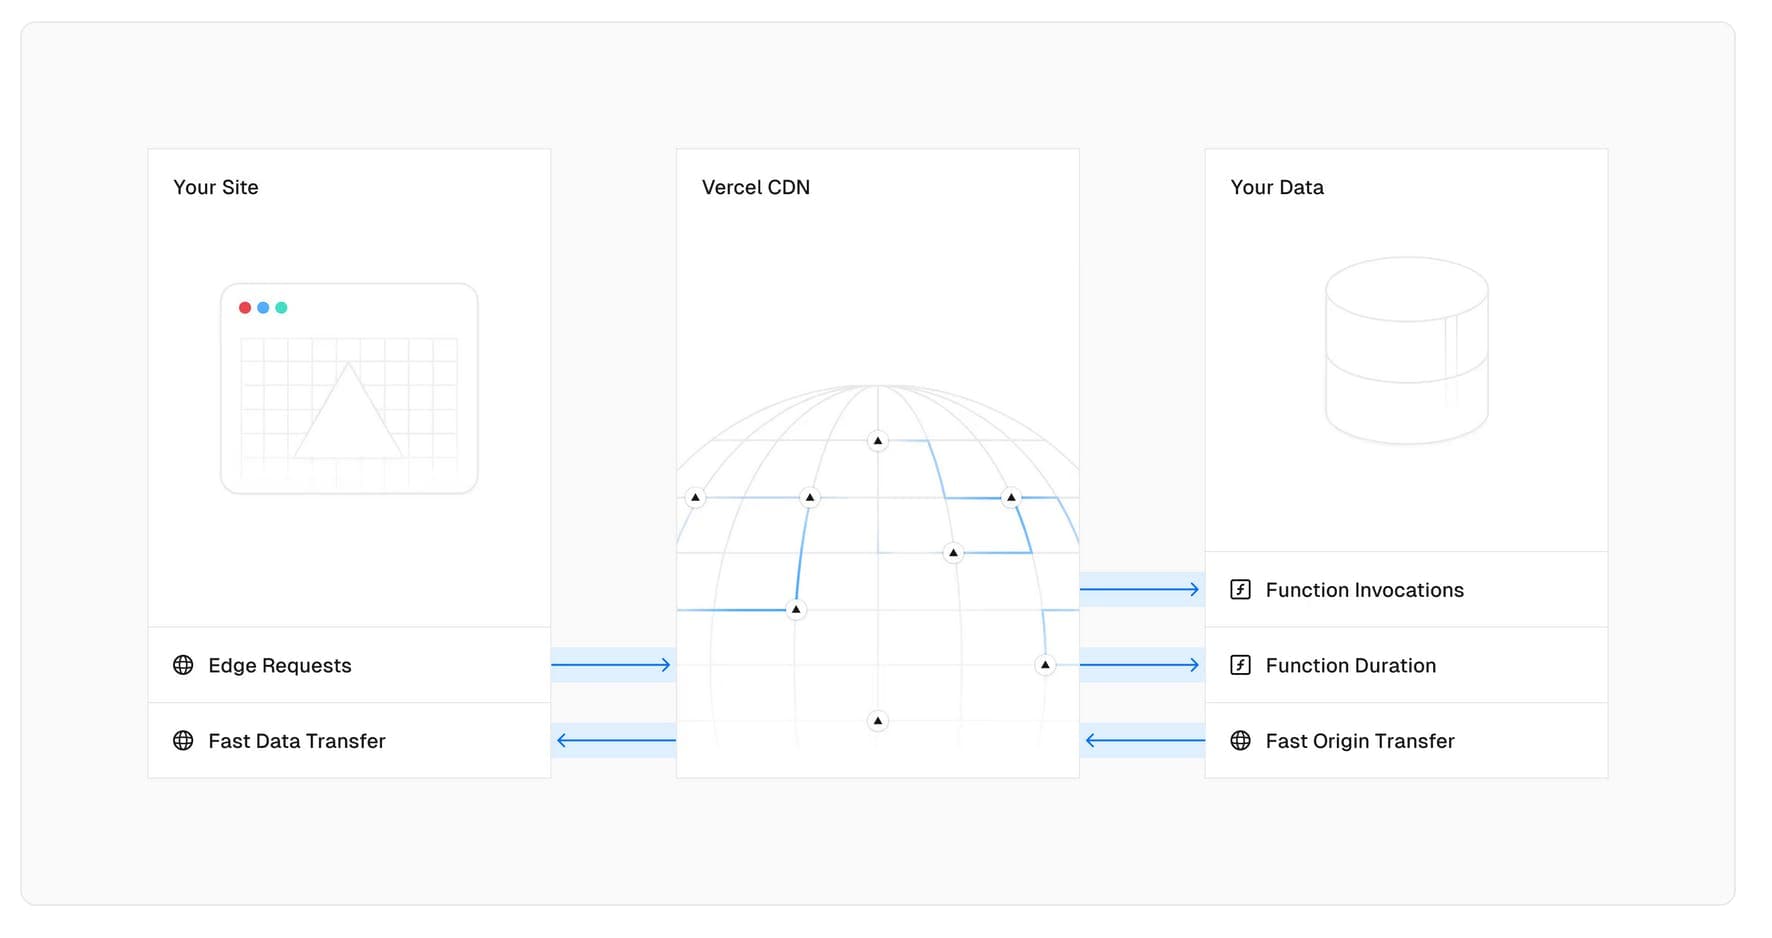The height and width of the screenshot is (938, 1772).
Task: Click the Your Data panel heading
Action: pos(1277,187)
